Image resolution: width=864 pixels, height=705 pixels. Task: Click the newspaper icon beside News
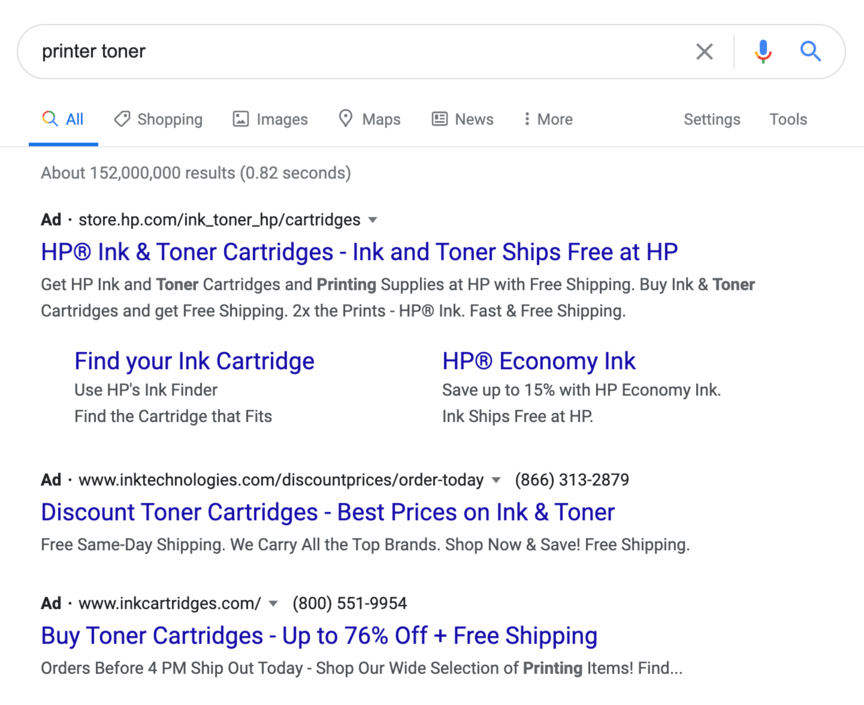point(439,119)
